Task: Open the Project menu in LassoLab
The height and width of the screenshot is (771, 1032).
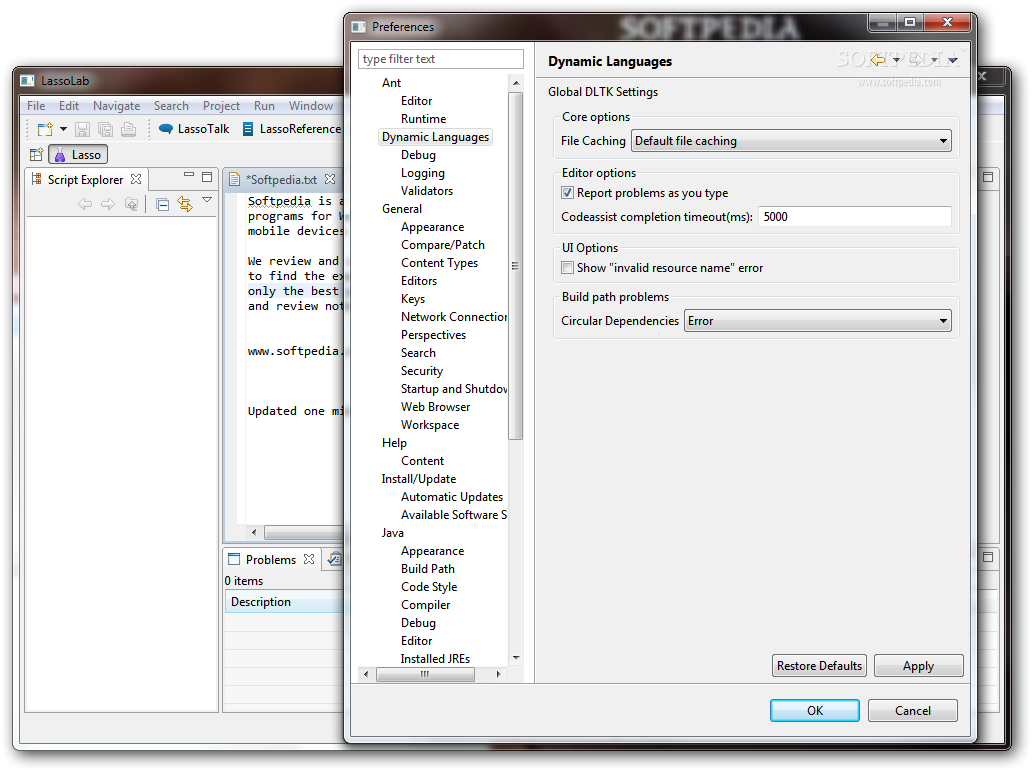Action: click(221, 105)
